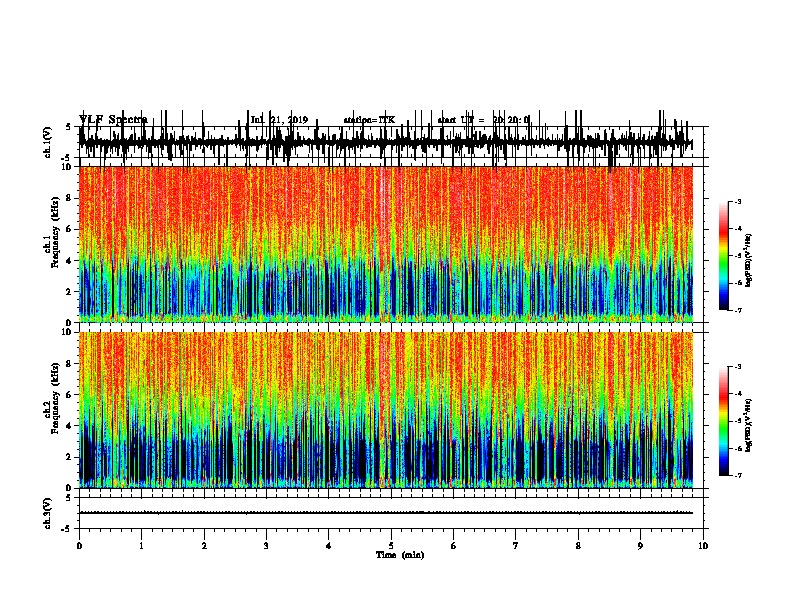Click the time axis tick label '4'
792x612 pixels.
tap(329, 546)
